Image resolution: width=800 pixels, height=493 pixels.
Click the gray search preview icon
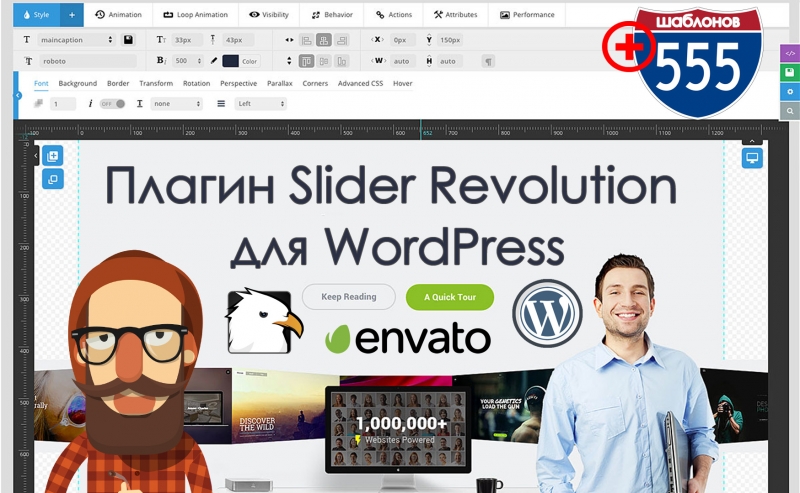(790, 111)
